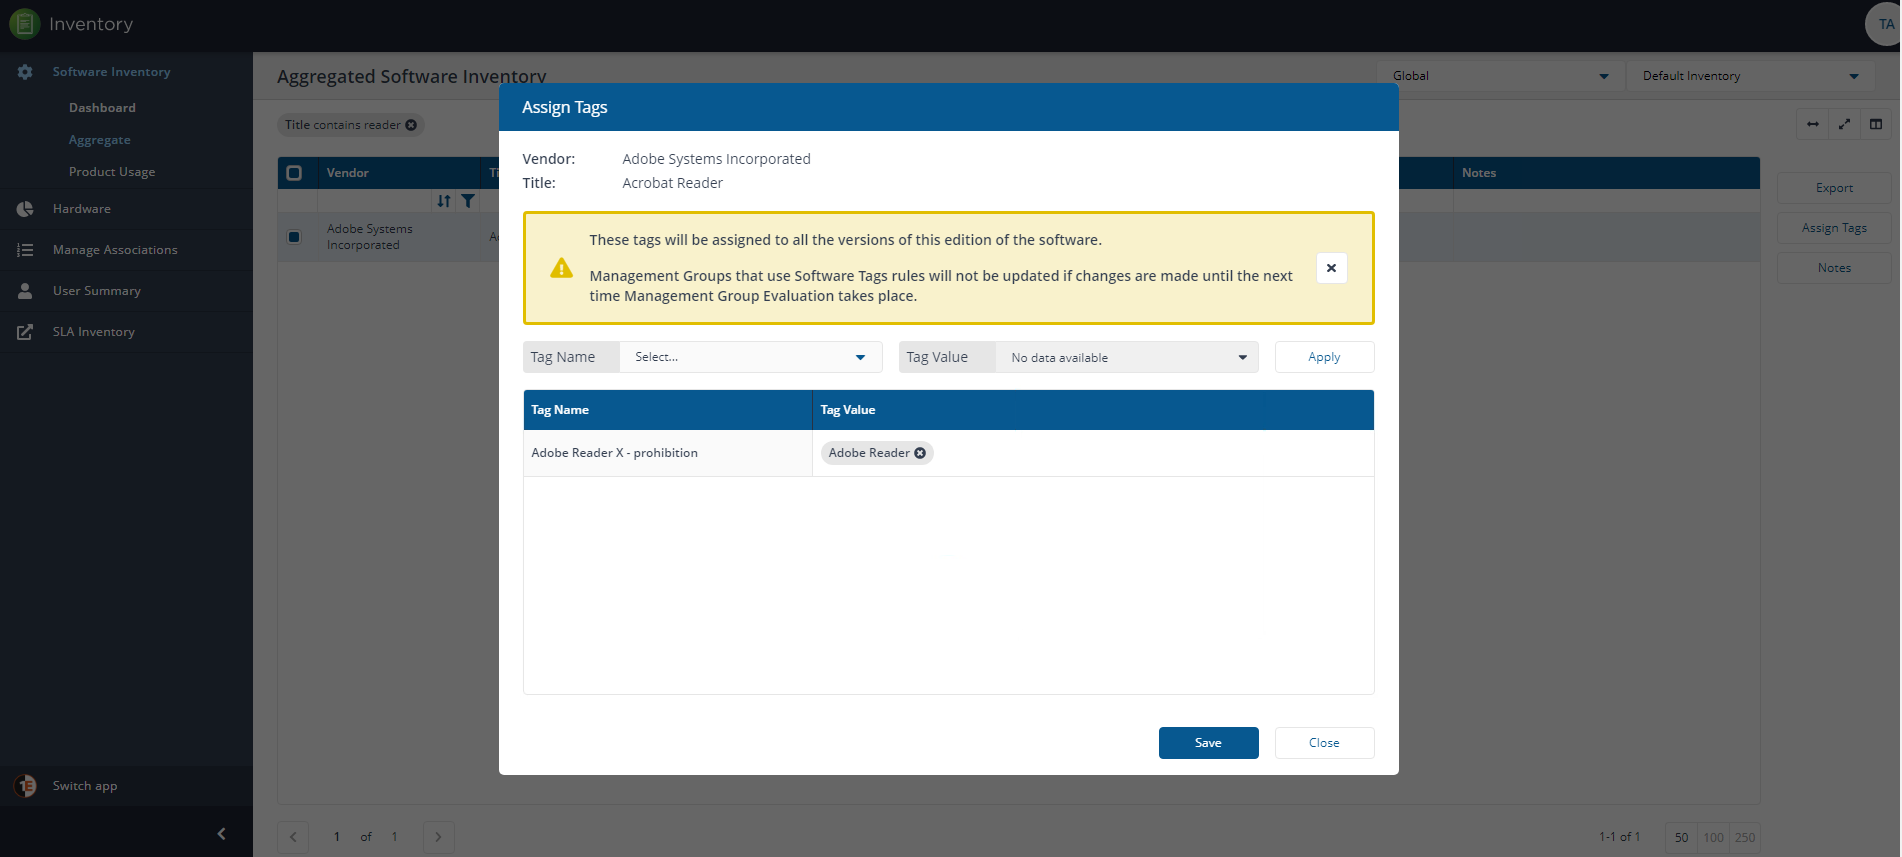Click the column chooser icon

[x=1876, y=124]
